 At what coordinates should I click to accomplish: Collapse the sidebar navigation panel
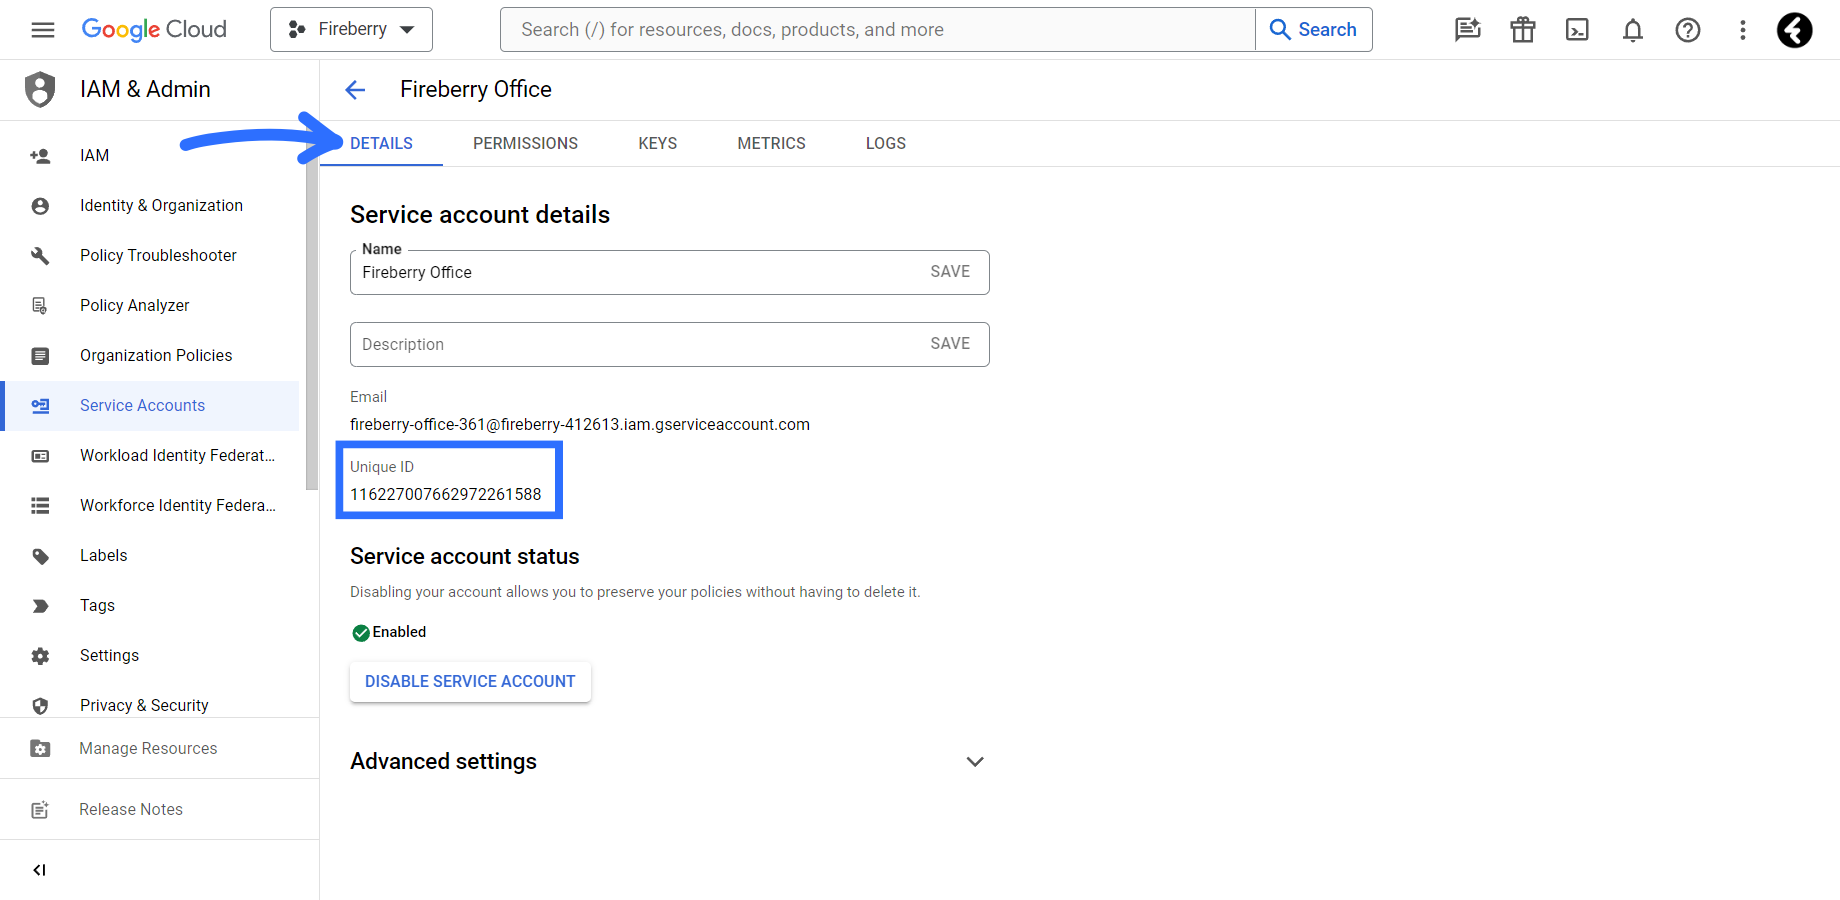39,870
